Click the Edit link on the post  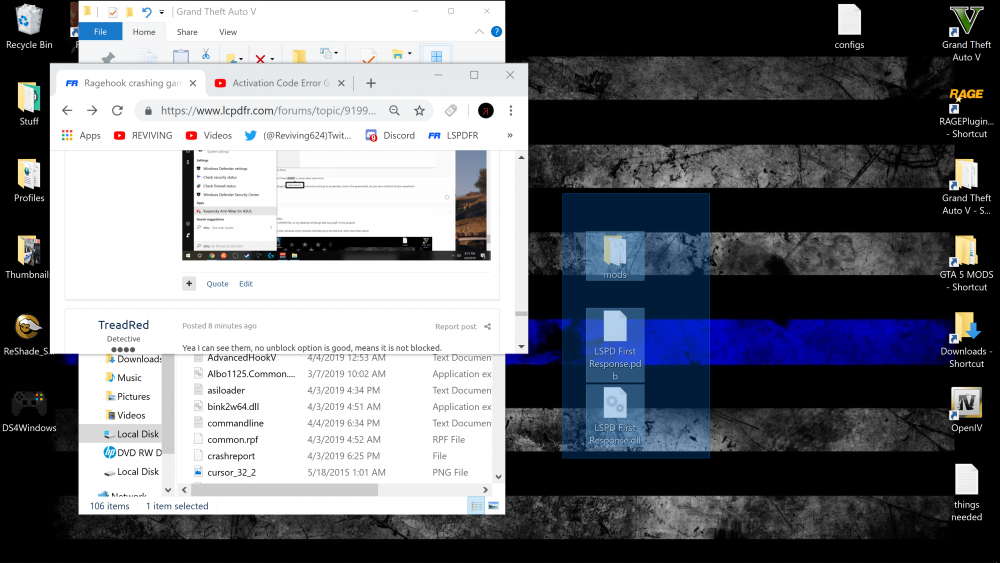pos(246,284)
